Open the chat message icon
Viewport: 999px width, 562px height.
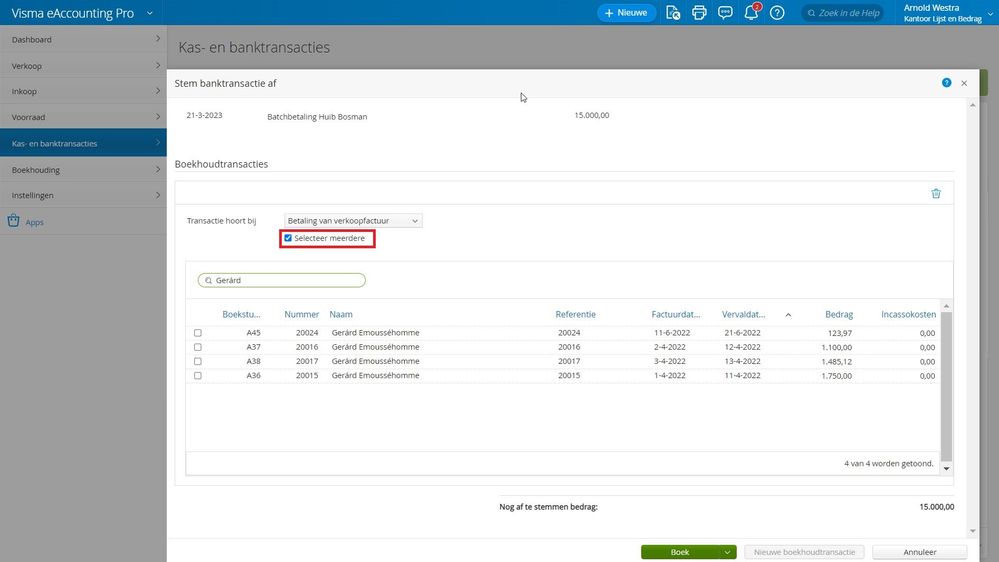725,13
